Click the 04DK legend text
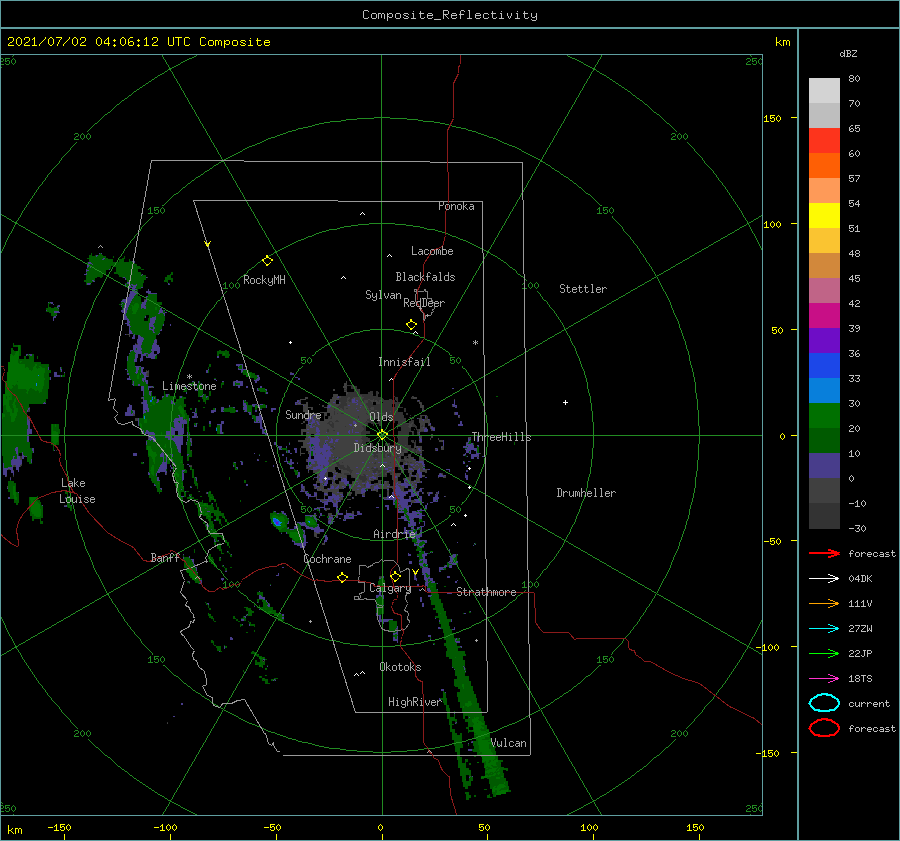Image resolution: width=900 pixels, height=841 pixels. click(x=860, y=578)
